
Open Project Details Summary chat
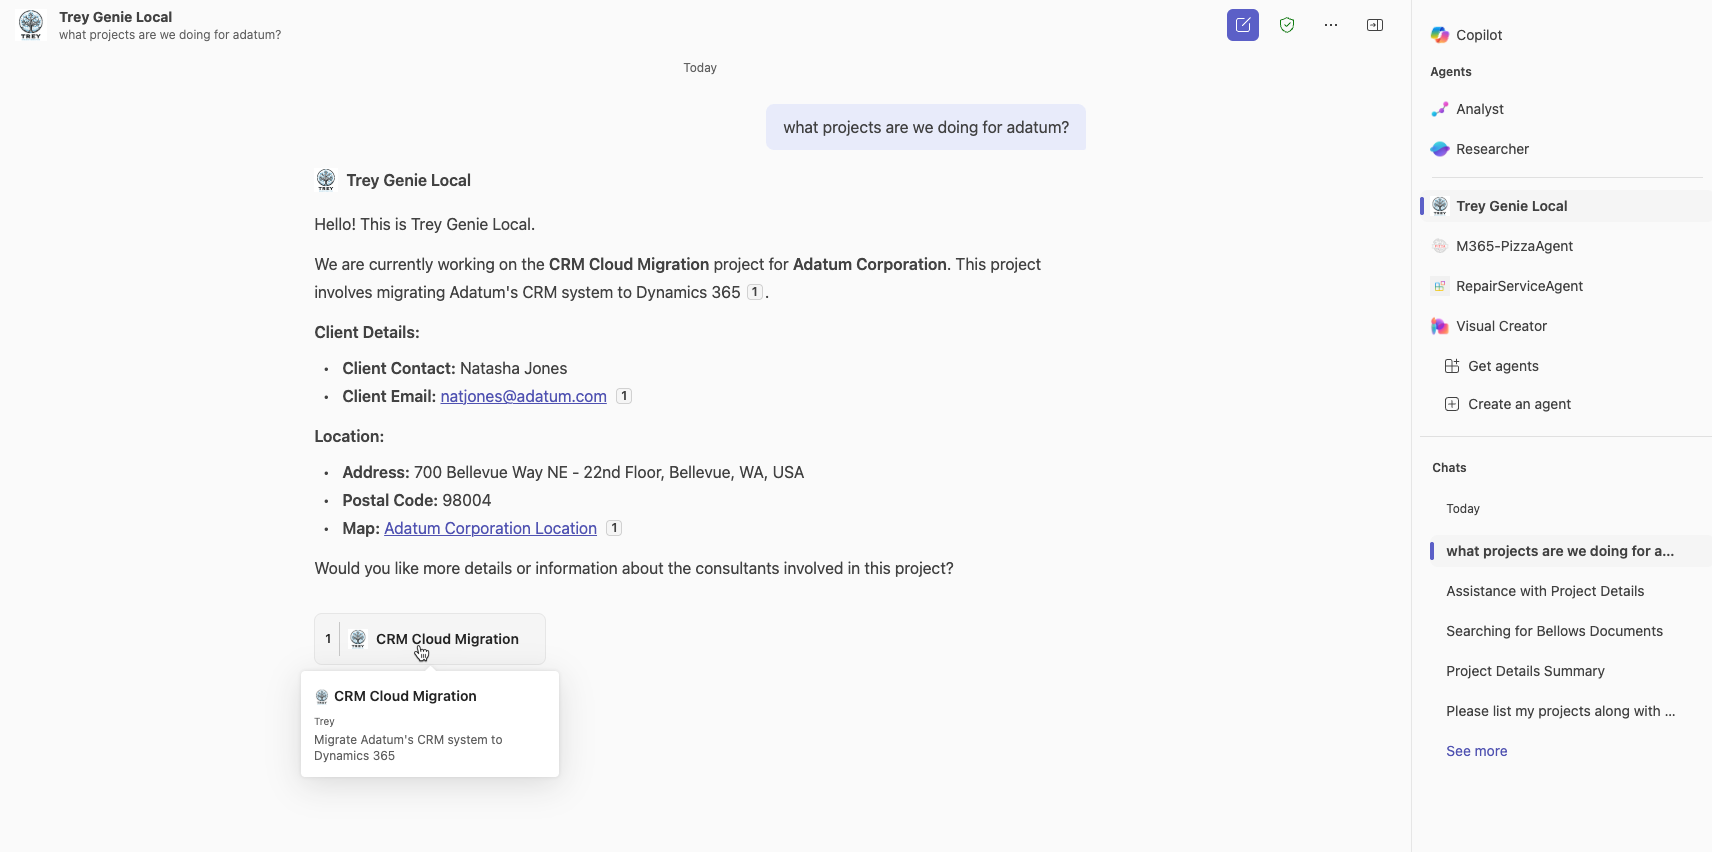point(1525,671)
